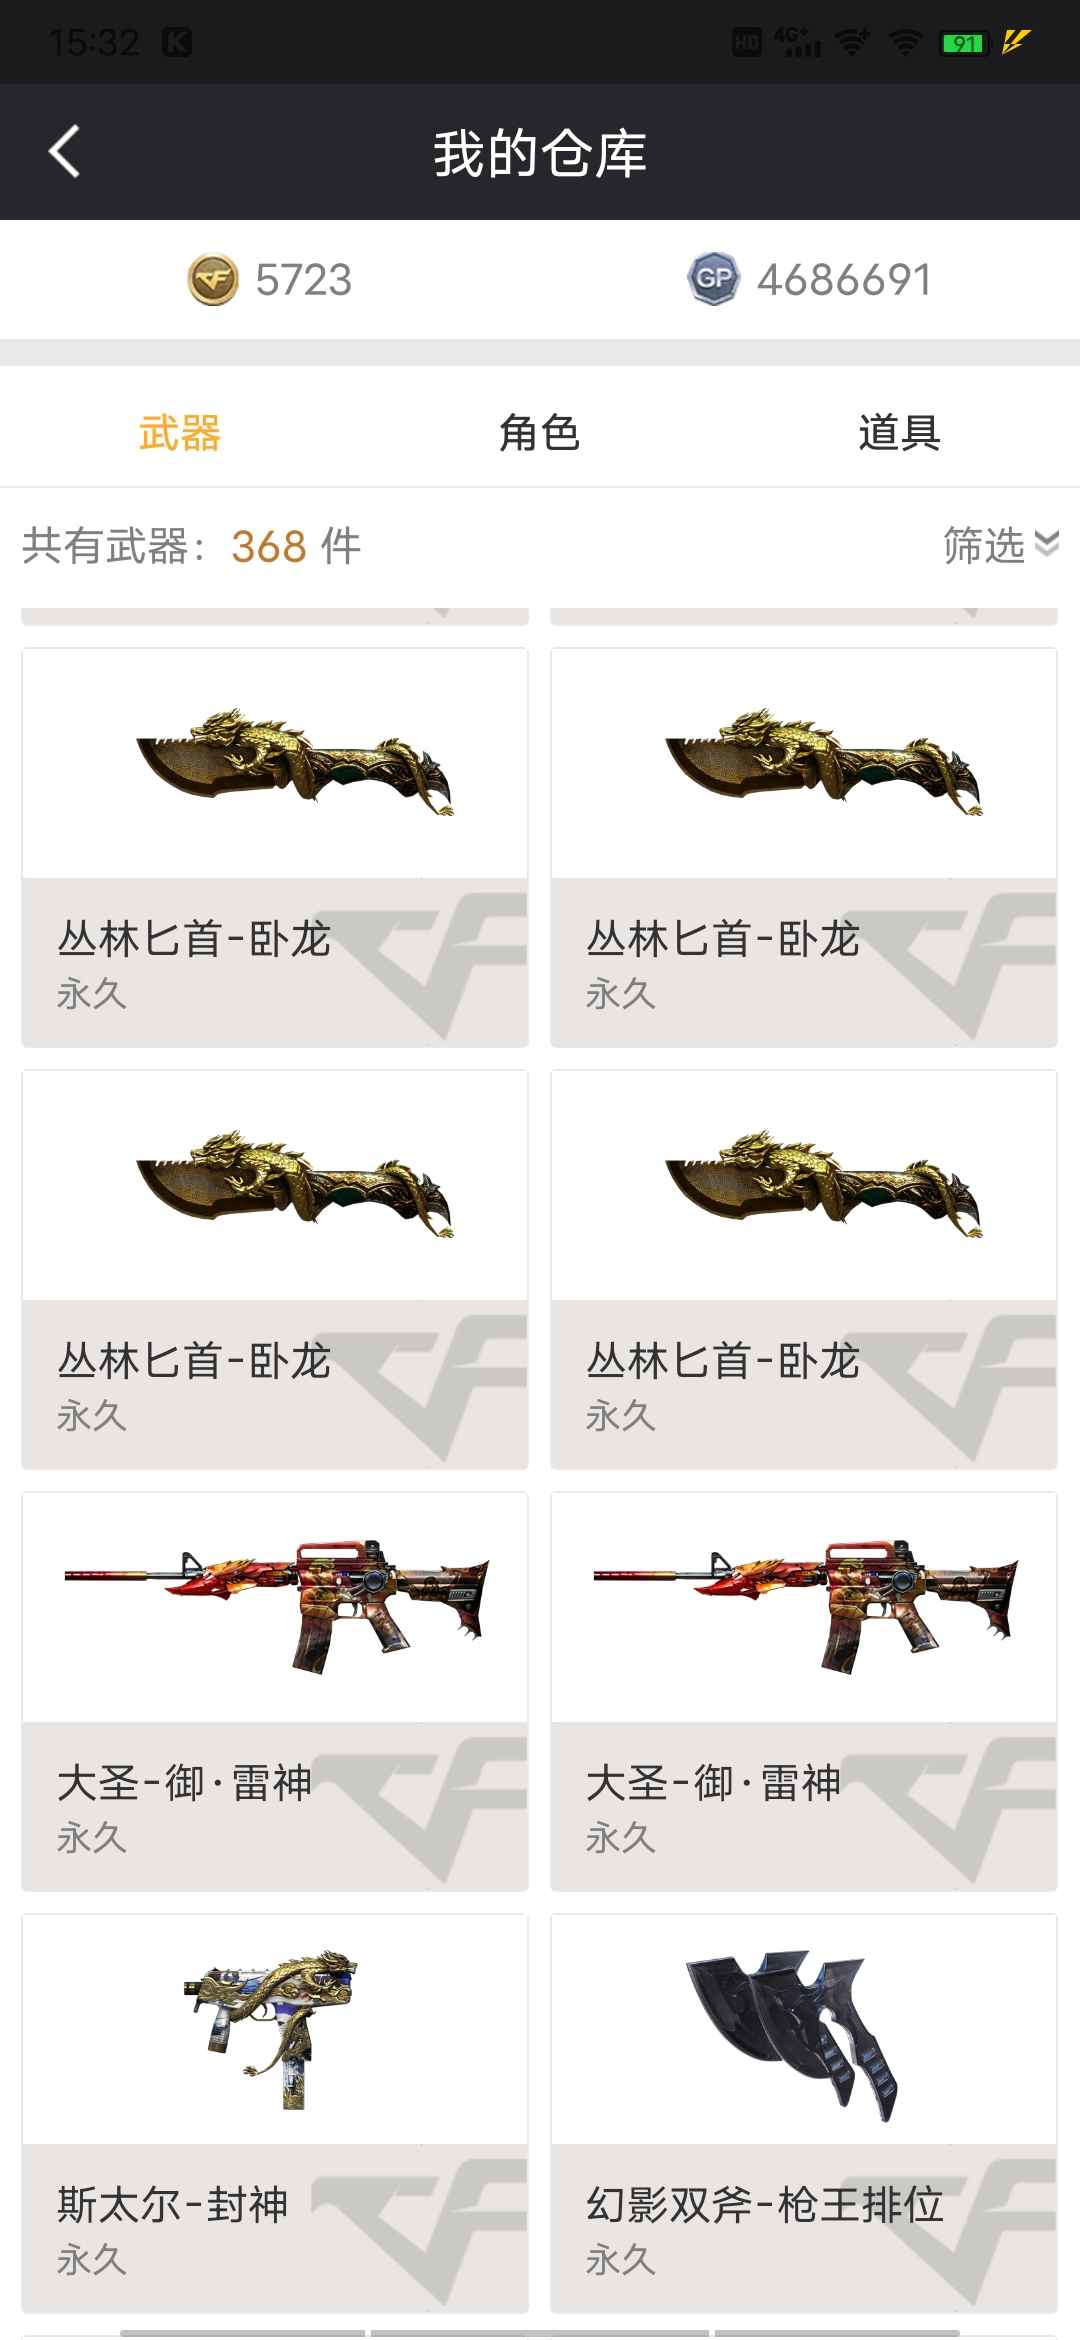Tap the battery indicator in status bar
The height and width of the screenshot is (2340, 1080).
click(x=964, y=43)
